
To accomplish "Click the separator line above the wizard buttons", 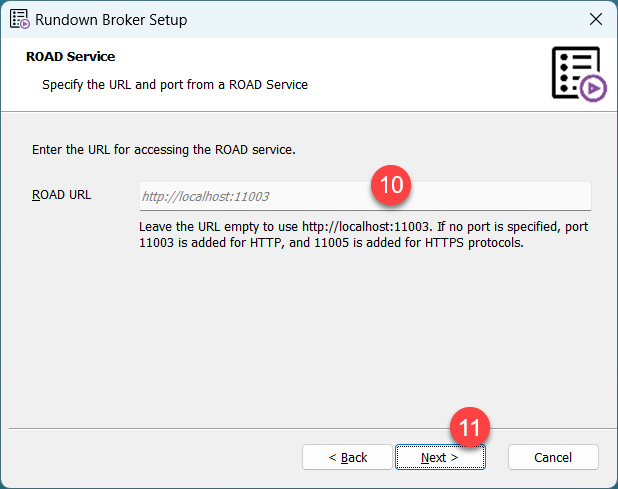I will click(308, 428).
